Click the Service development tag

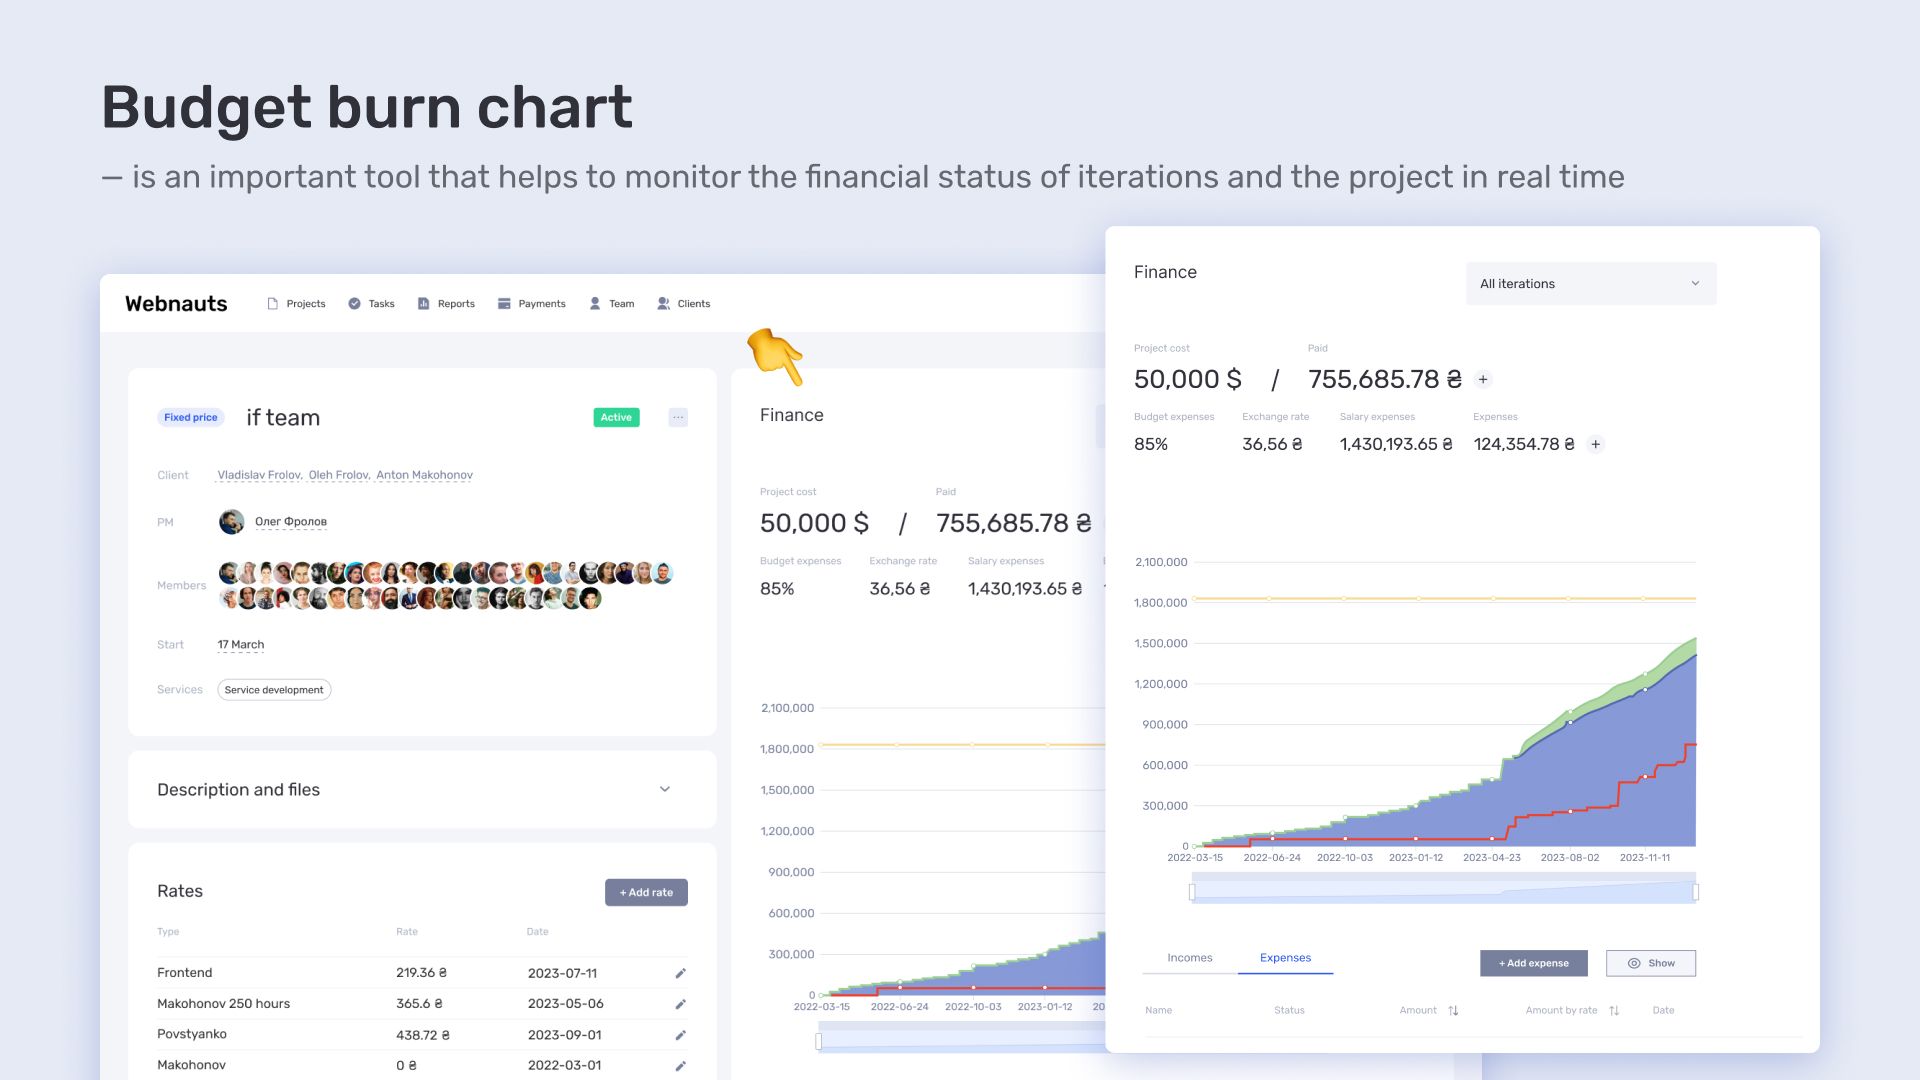pos(274,690)
